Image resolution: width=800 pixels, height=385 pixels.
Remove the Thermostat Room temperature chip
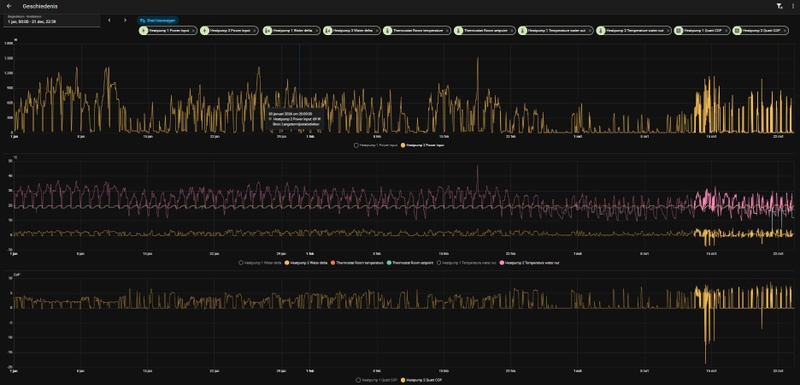(447, 31)
